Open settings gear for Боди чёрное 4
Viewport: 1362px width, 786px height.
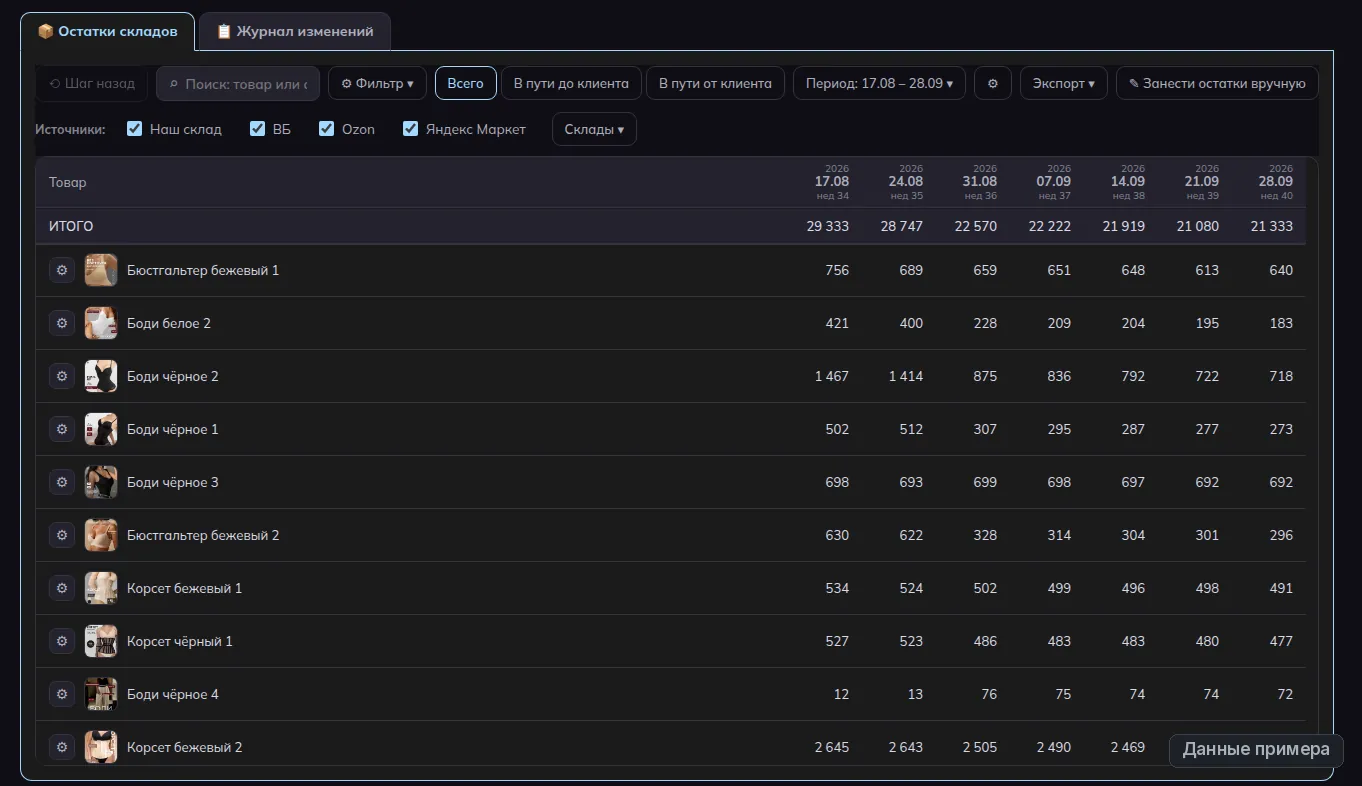[x=62, y=694]
